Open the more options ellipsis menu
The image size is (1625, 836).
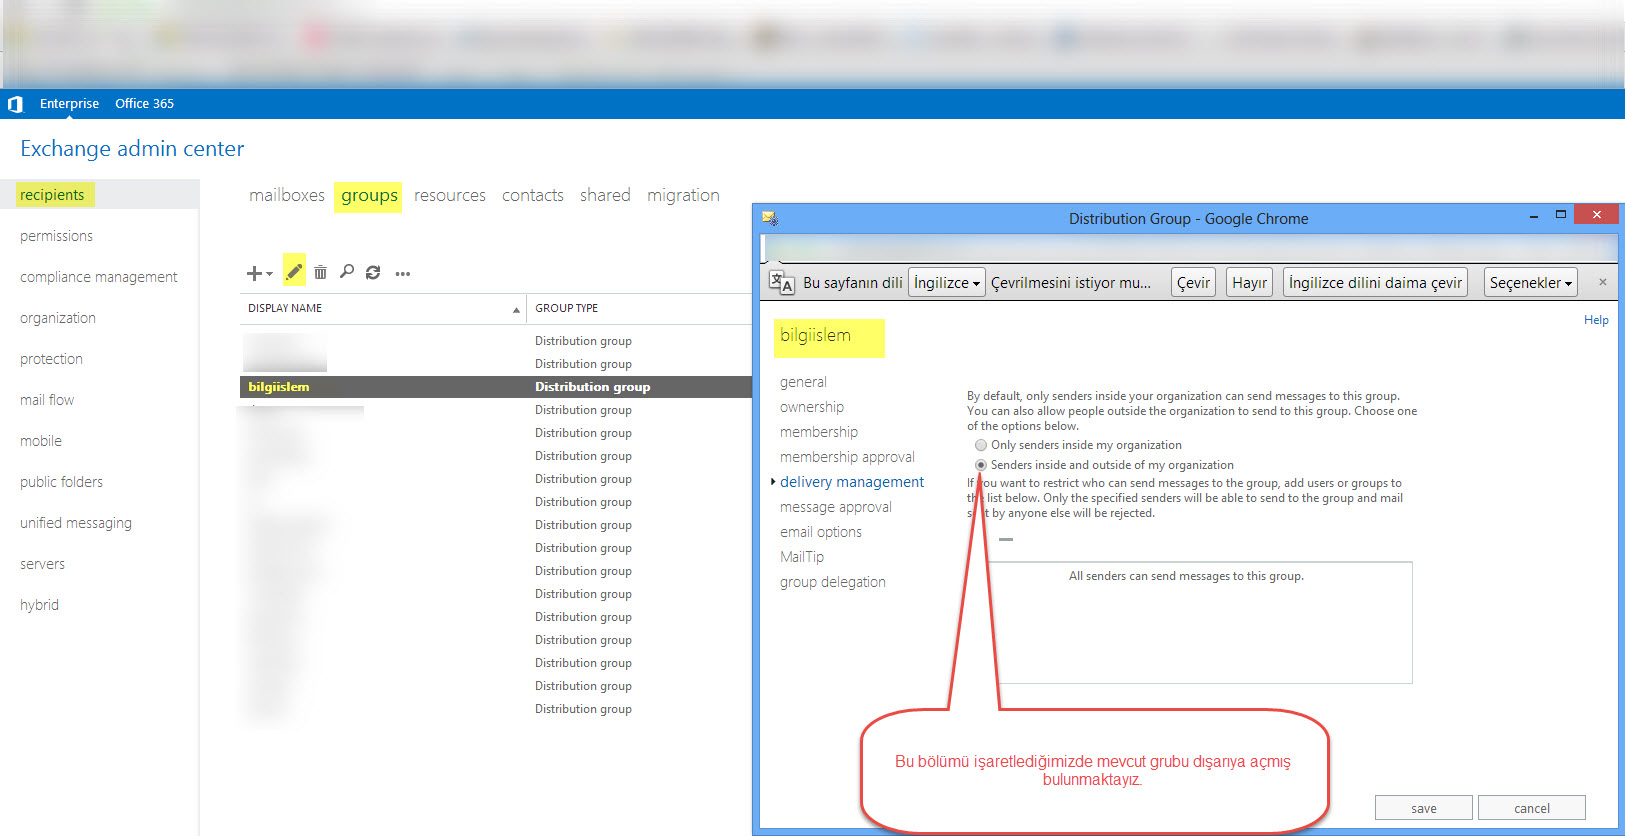[x=403, y=273]
